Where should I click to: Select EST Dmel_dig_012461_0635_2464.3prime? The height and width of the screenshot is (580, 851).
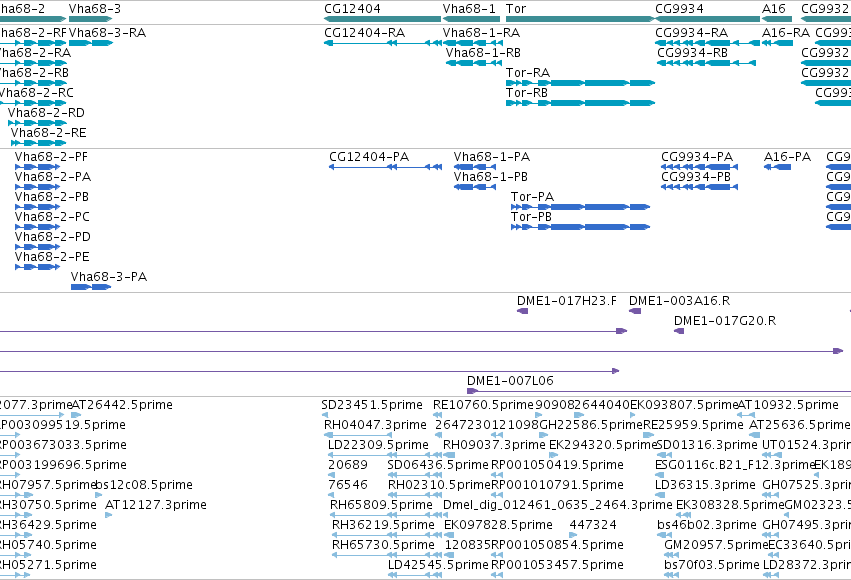[557, 506]
